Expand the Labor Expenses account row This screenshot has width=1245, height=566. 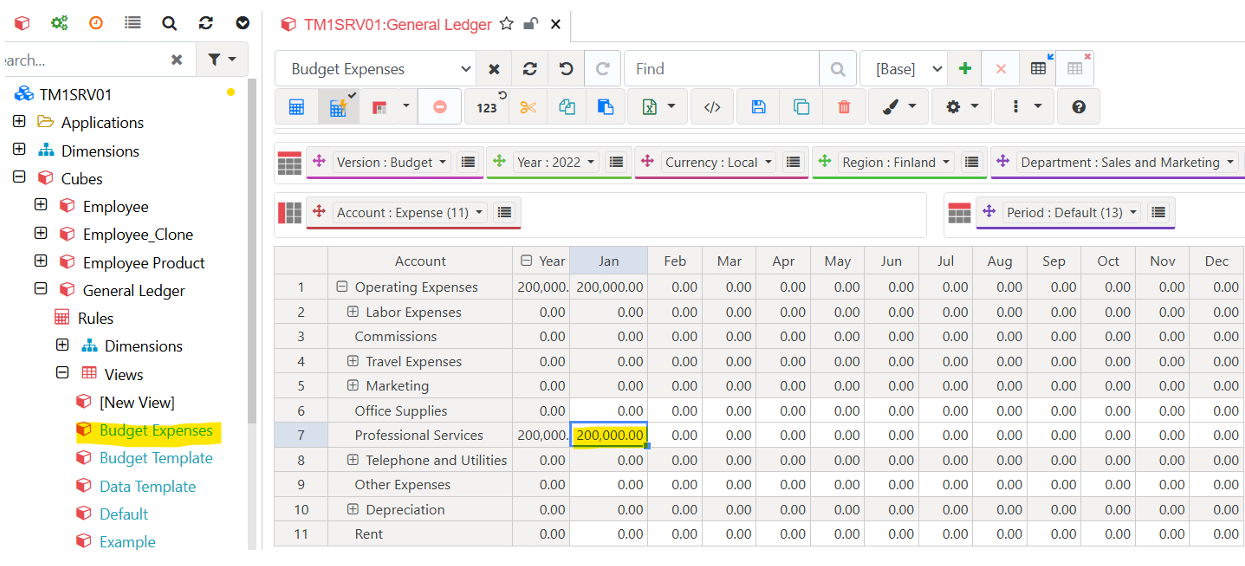pyautogui.click(x=353, y=312)
